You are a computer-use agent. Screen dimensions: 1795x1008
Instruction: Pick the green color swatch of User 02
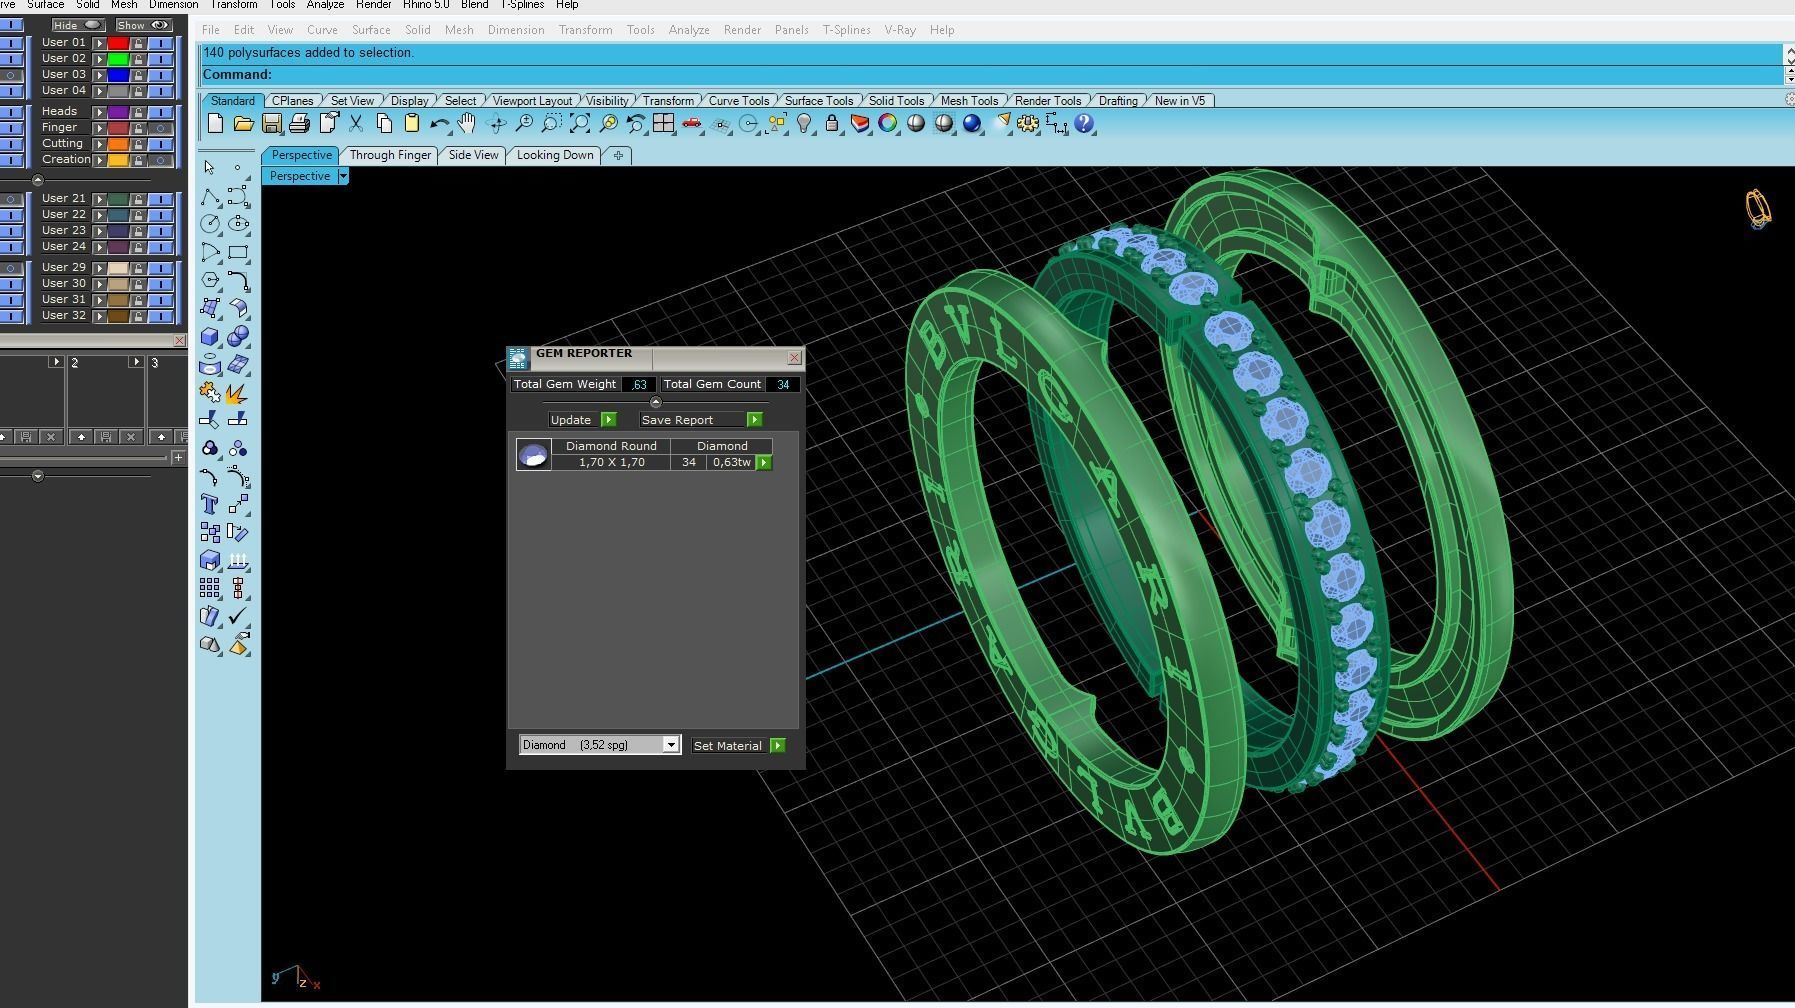(x=118, y=59)
